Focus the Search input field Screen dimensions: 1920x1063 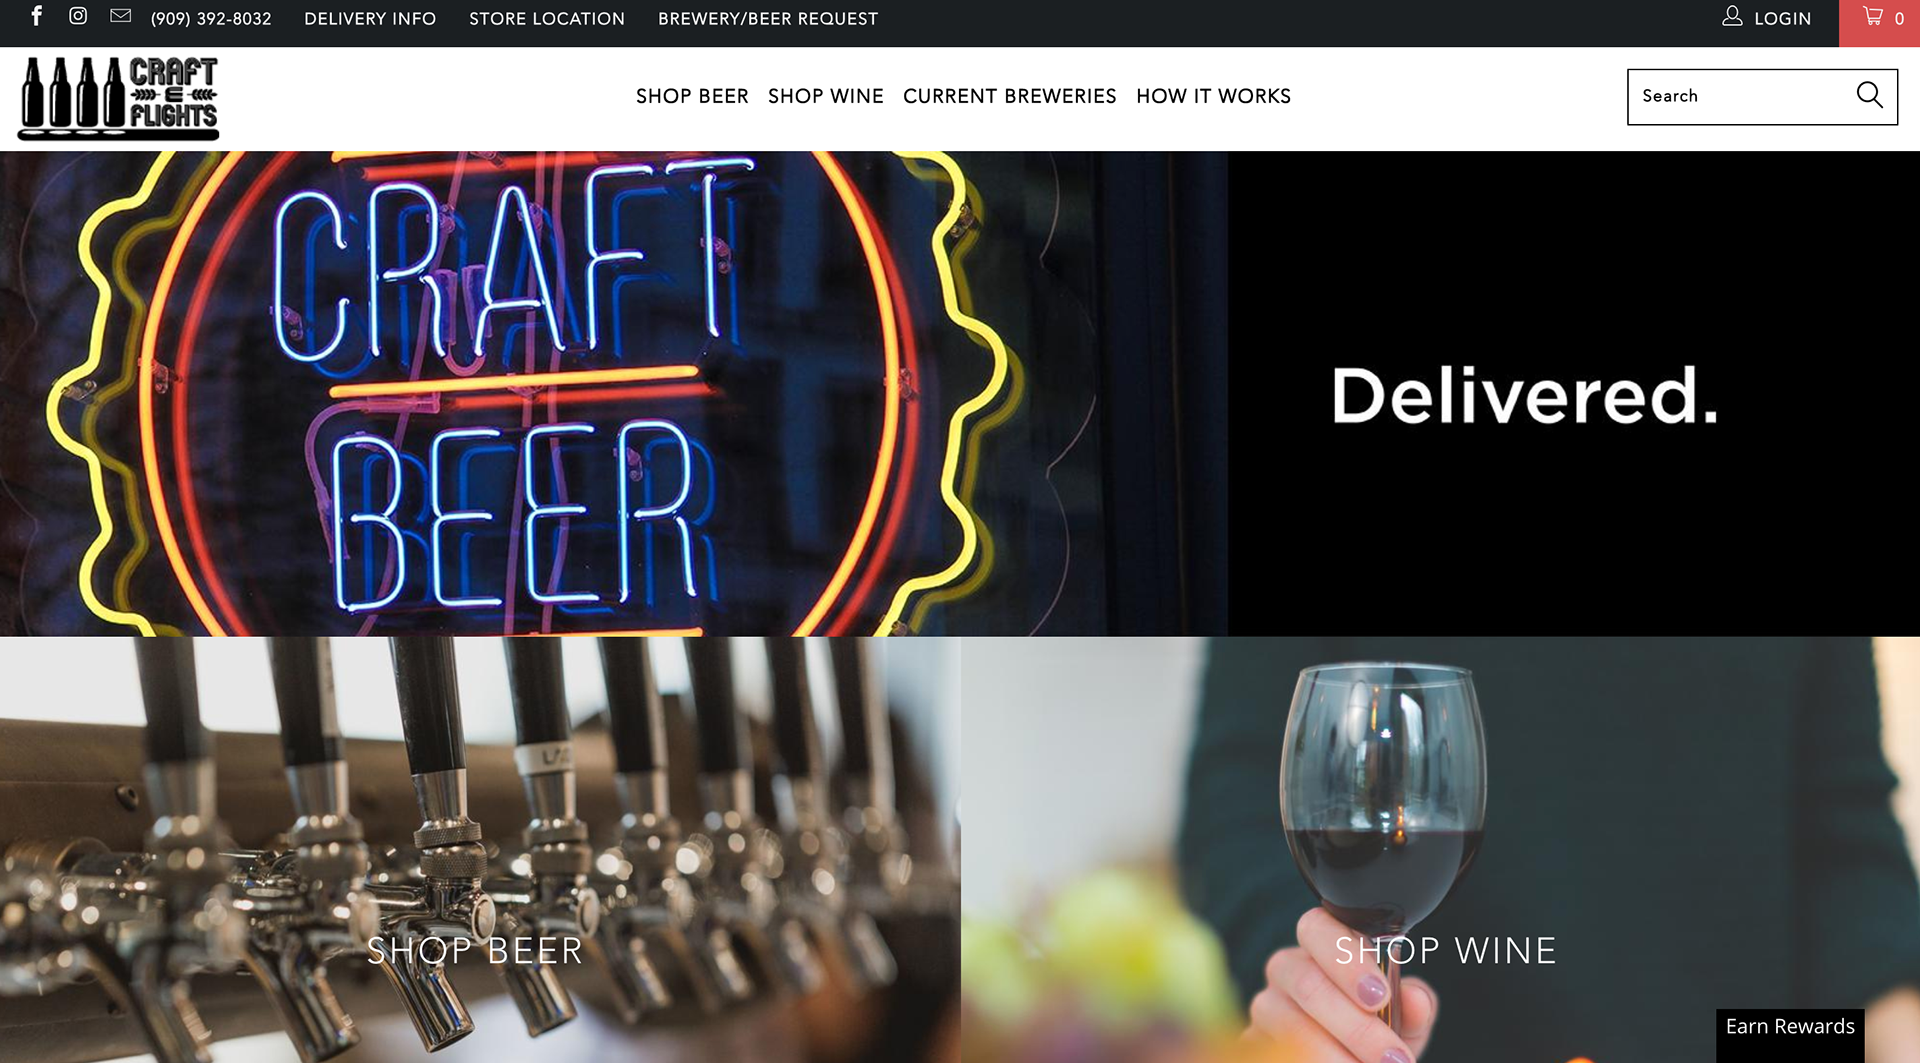(1740, 96)
